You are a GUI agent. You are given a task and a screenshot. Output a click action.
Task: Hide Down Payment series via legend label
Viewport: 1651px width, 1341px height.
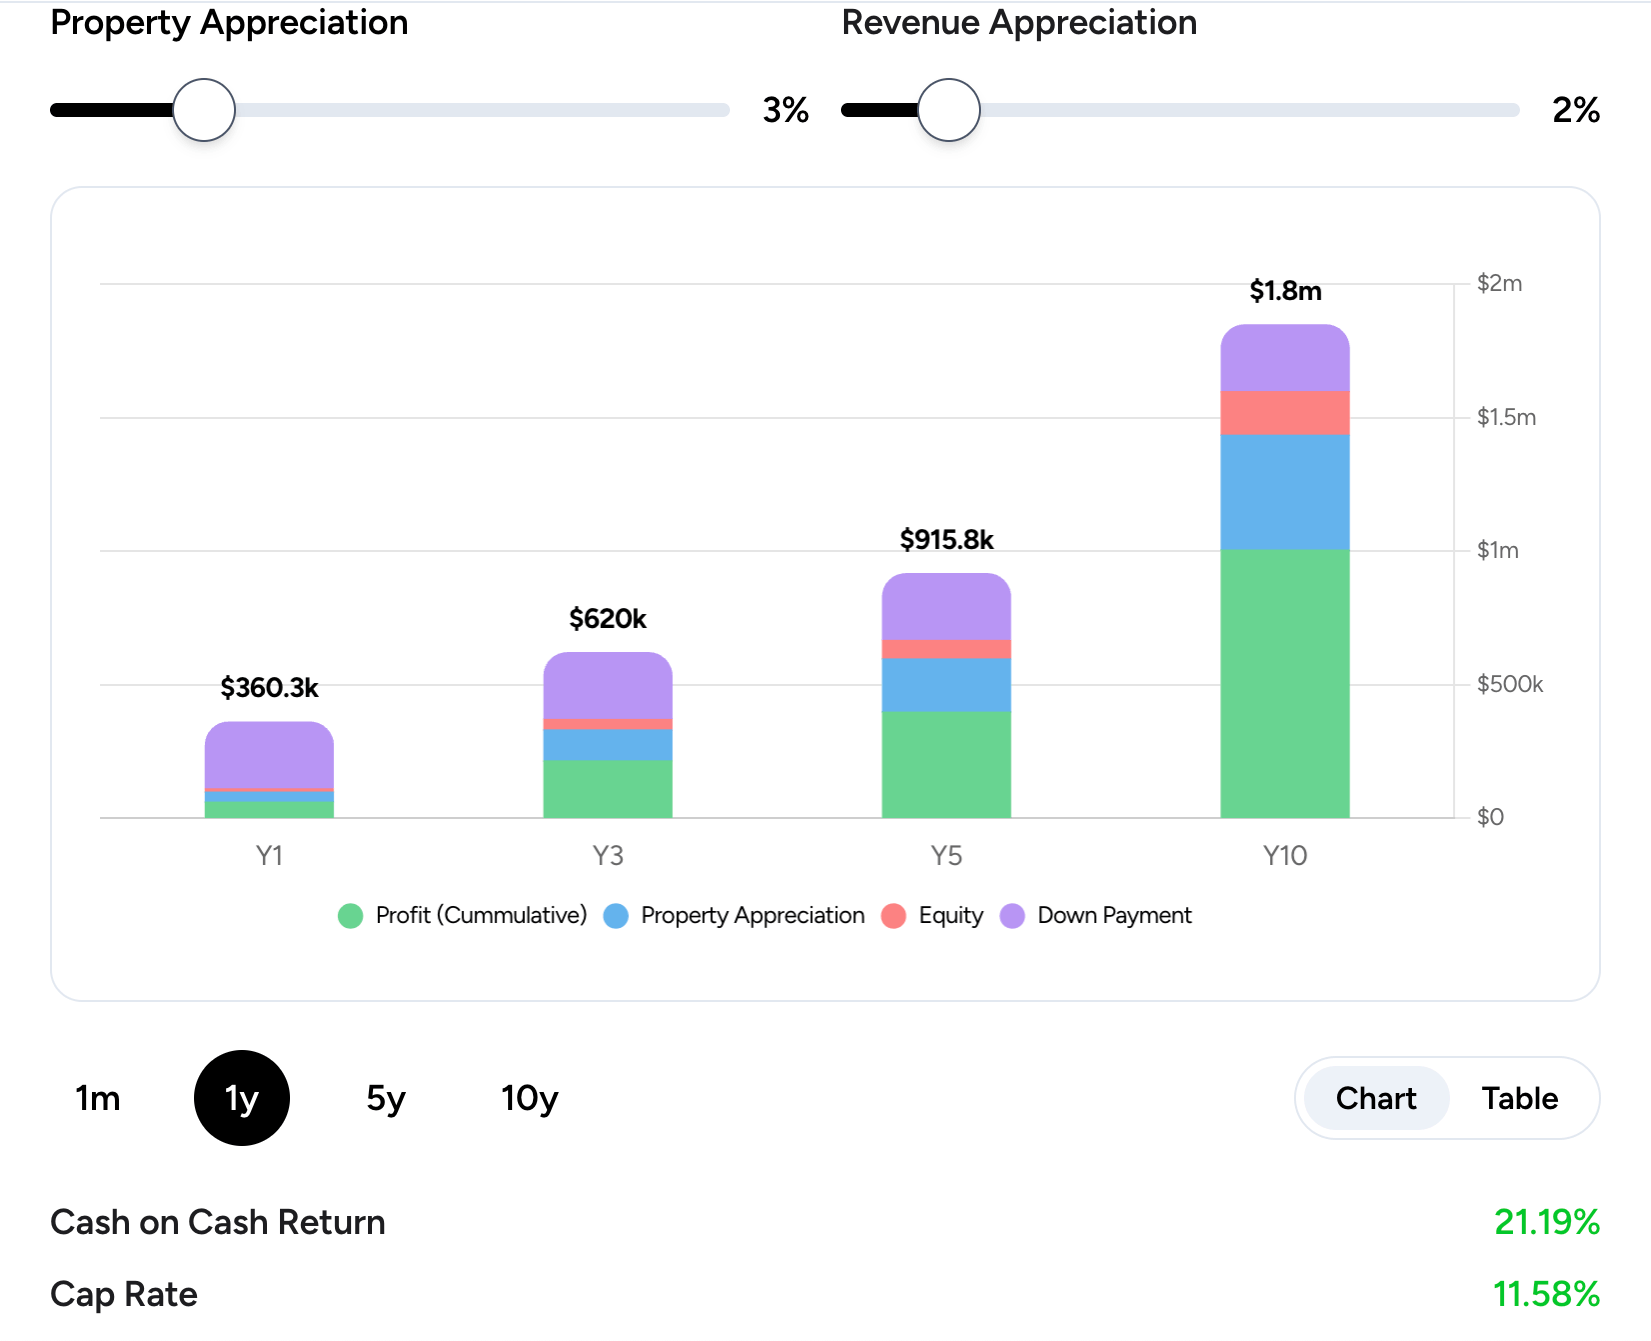click(x=1114, y=916)
